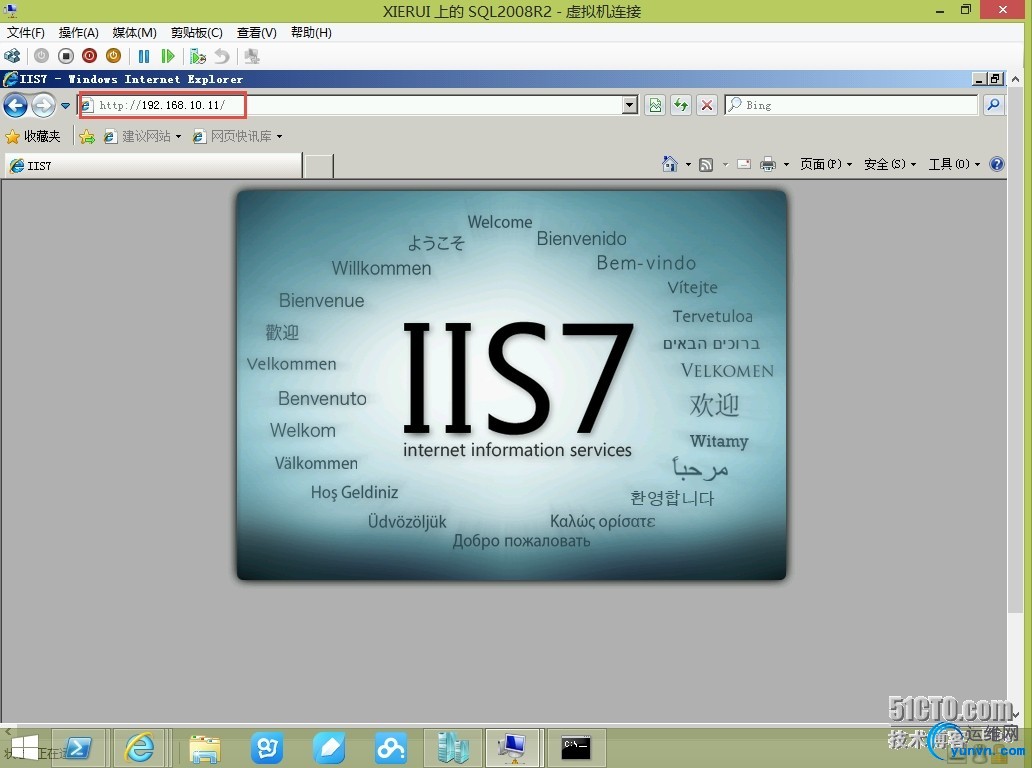1032x768 pixels.
Task: Go back with the IE back arrow
Action: [x=16, y=105]
